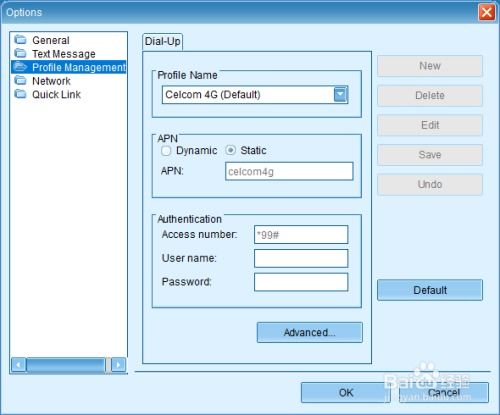Click the Celcom 4G (Default) combo box
Image resolution: width=500 pixels, height=415 pixels.
coord(255,95)
